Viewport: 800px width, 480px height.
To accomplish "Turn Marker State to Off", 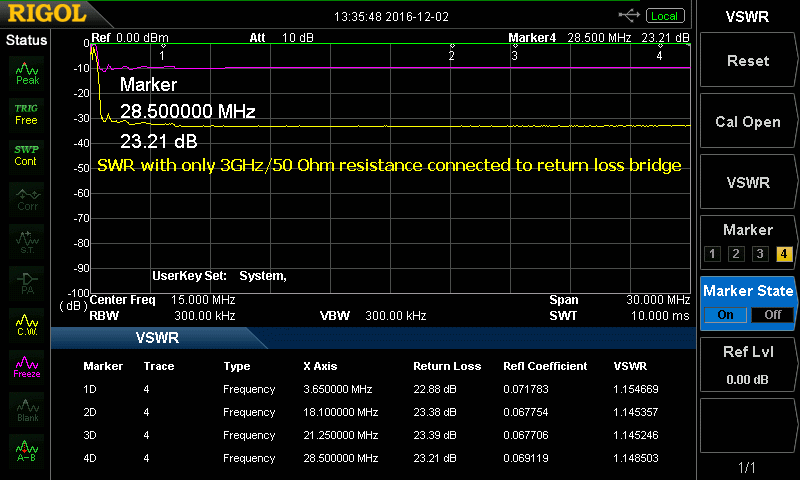I will [771, 314].
